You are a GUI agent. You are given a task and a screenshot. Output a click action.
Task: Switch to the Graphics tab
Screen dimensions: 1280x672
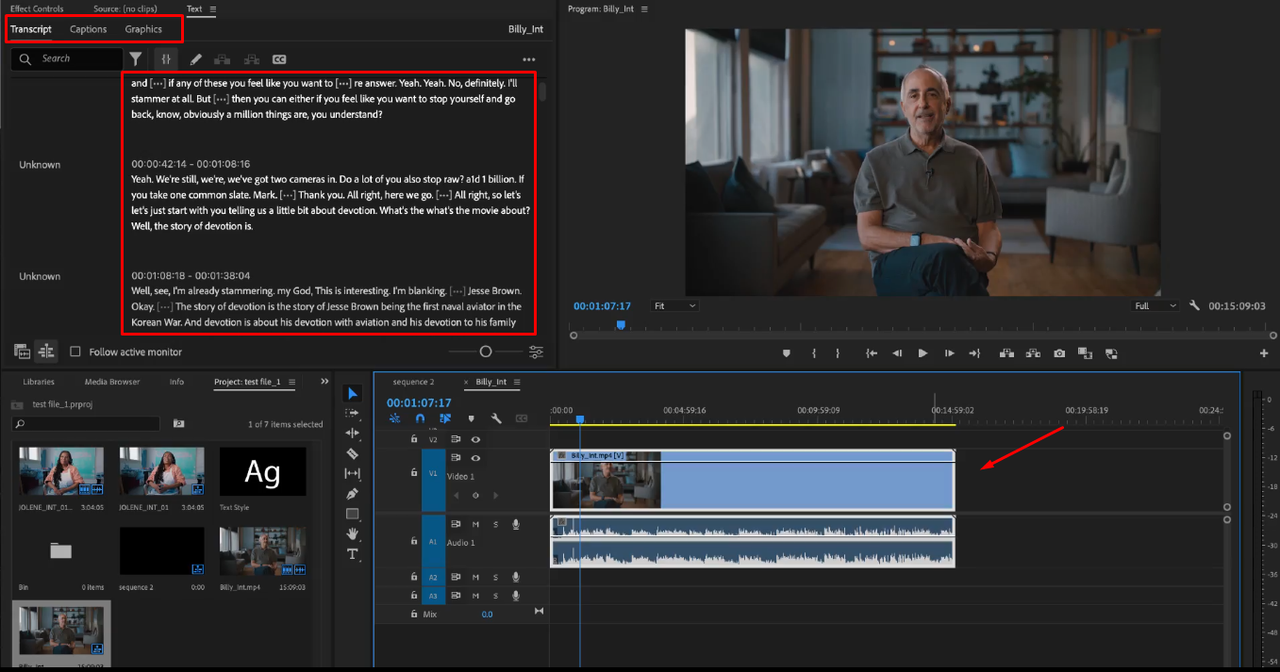click(x=144, y=29)
